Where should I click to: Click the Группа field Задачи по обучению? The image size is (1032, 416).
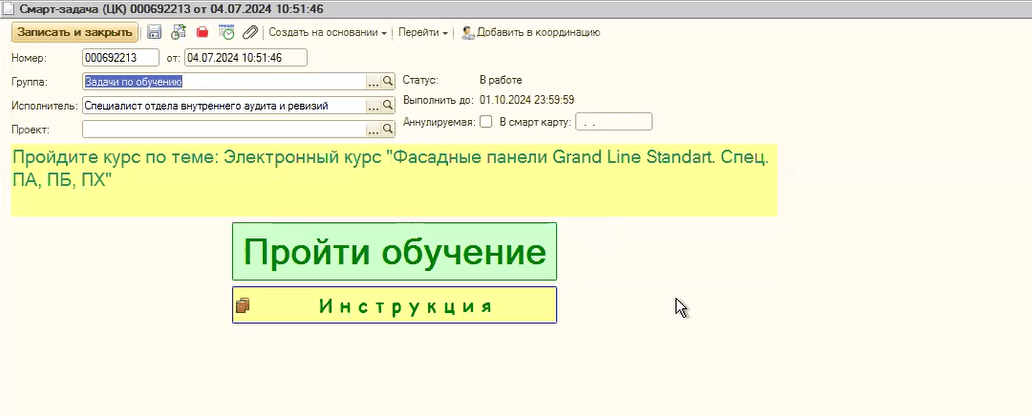(x=224, y=81)
